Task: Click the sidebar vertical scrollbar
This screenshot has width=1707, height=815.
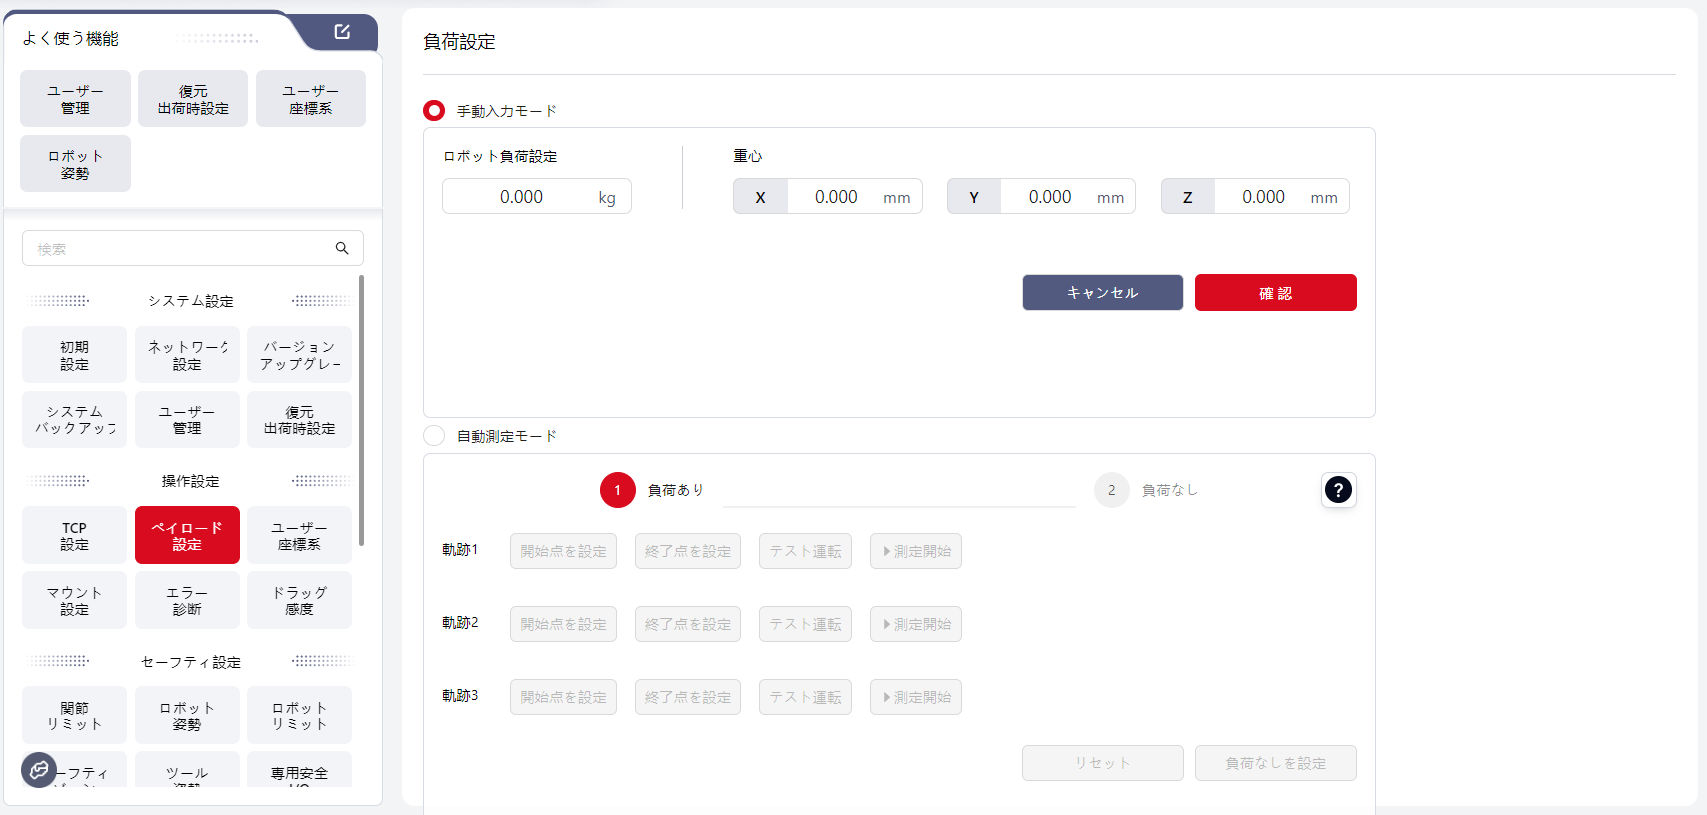Action: coord(361,410)
